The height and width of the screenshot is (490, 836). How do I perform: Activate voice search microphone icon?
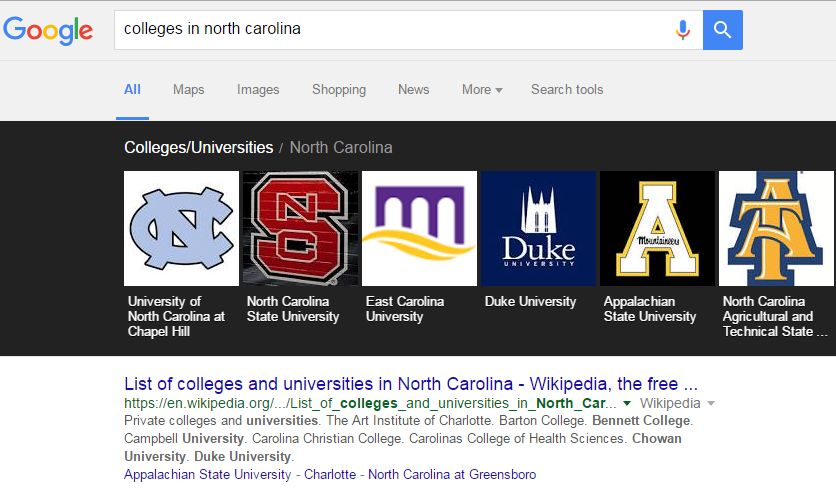(x=682, y=30)
